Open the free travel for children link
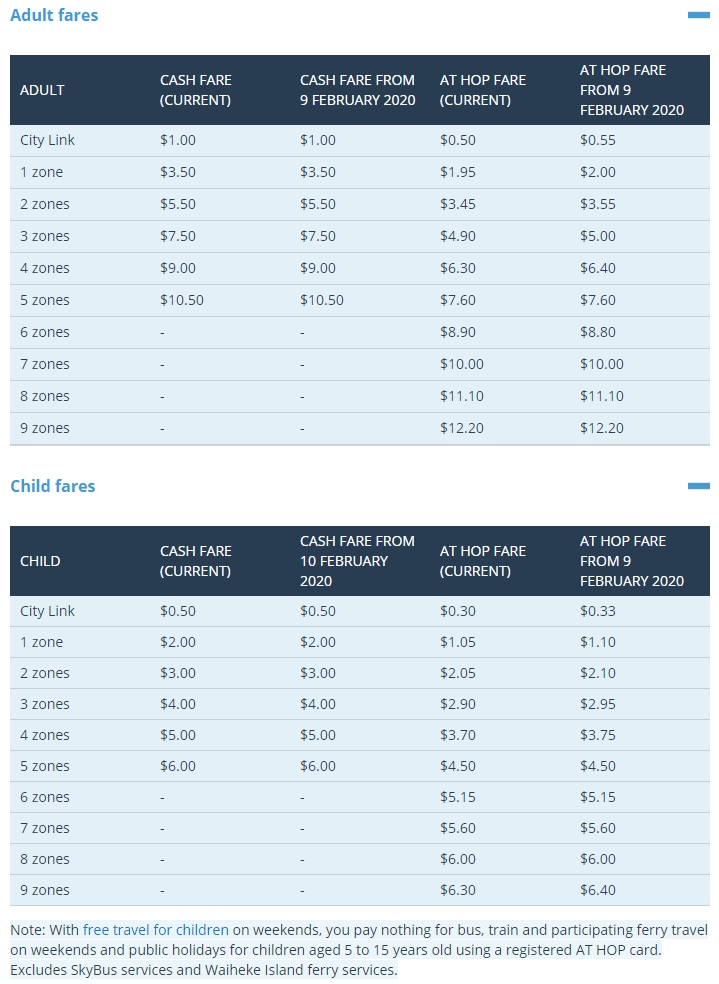The height and width of the screenshot is (984, 719). point(156,929)
